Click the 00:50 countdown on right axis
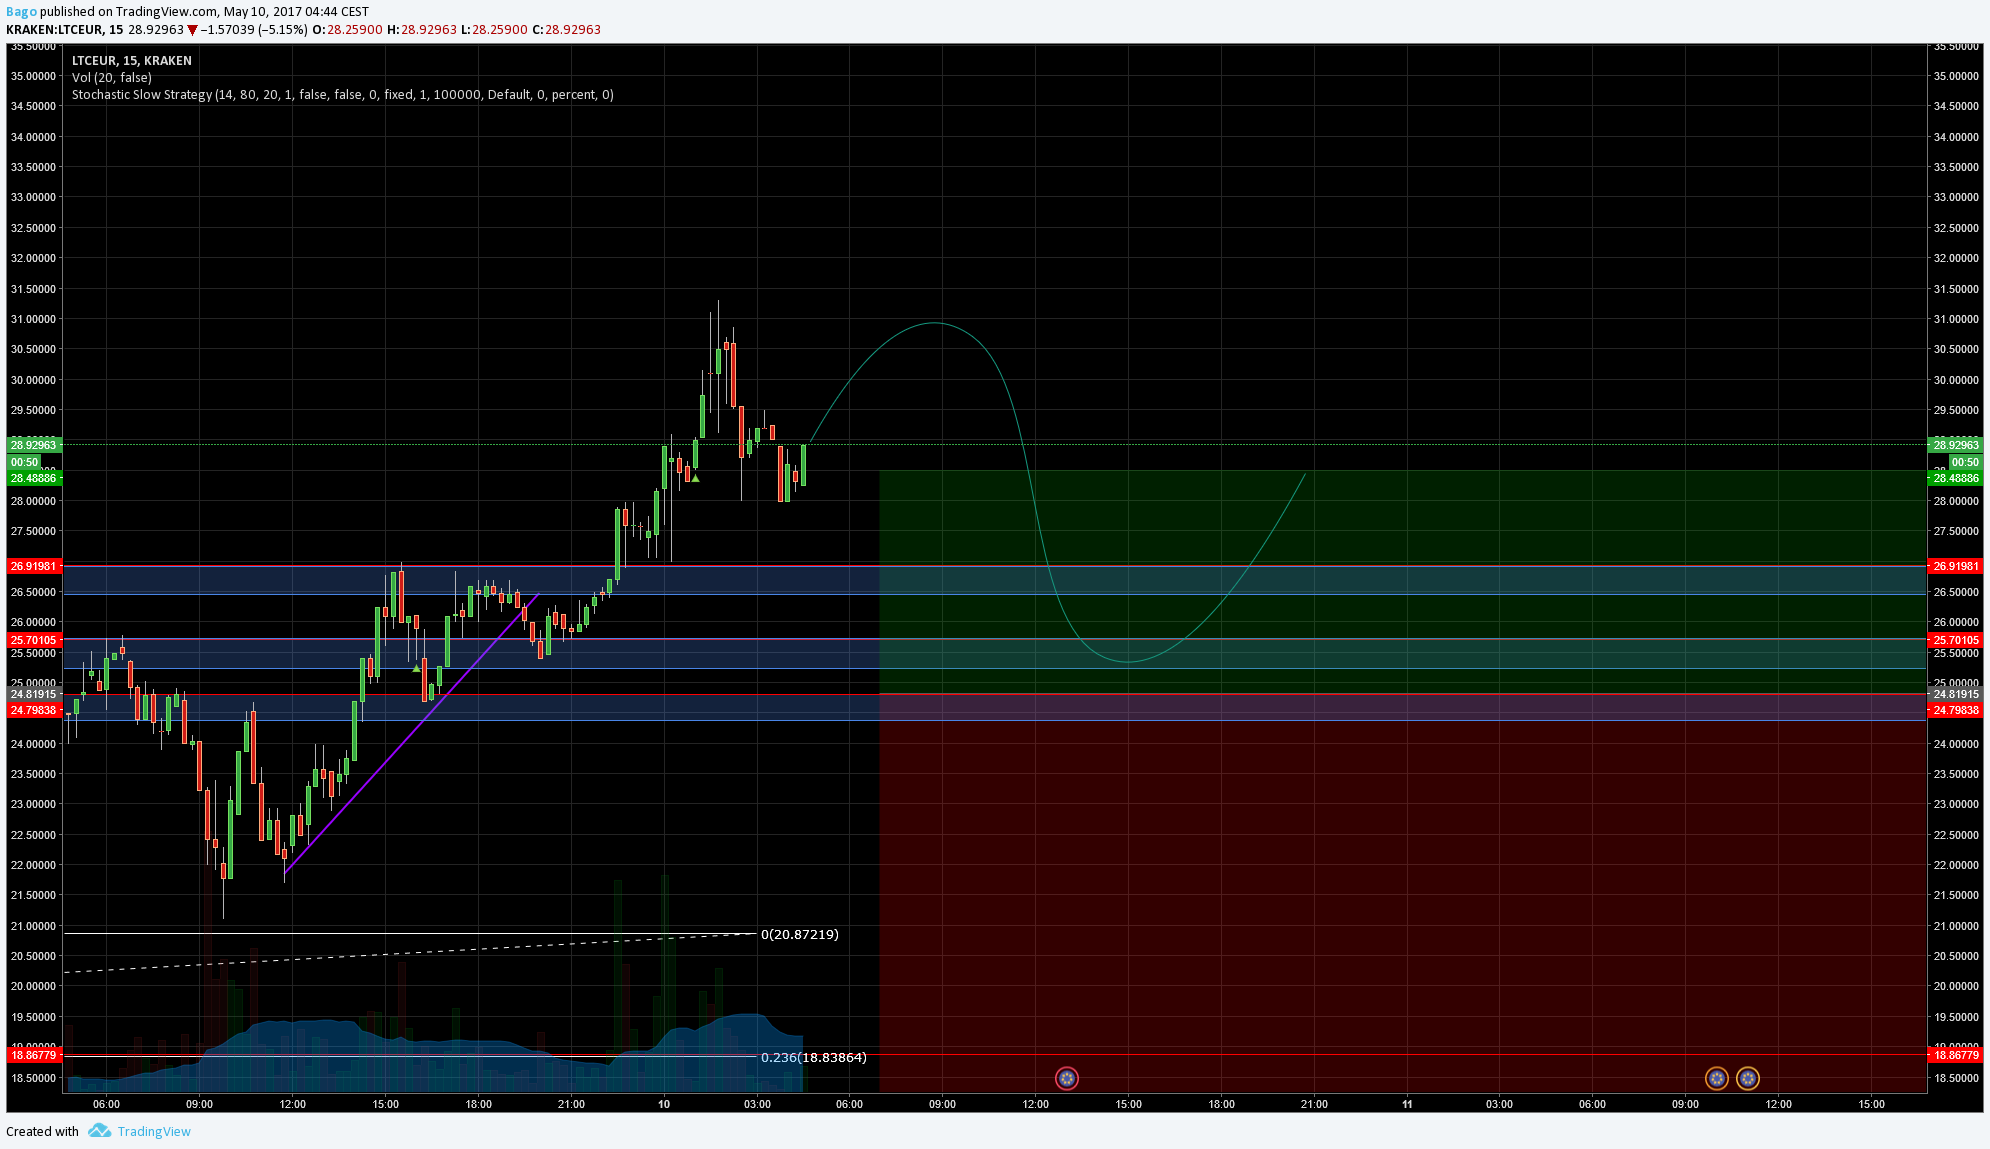Screen dimensions: 1990x1149 click(x=1965, y=462)
